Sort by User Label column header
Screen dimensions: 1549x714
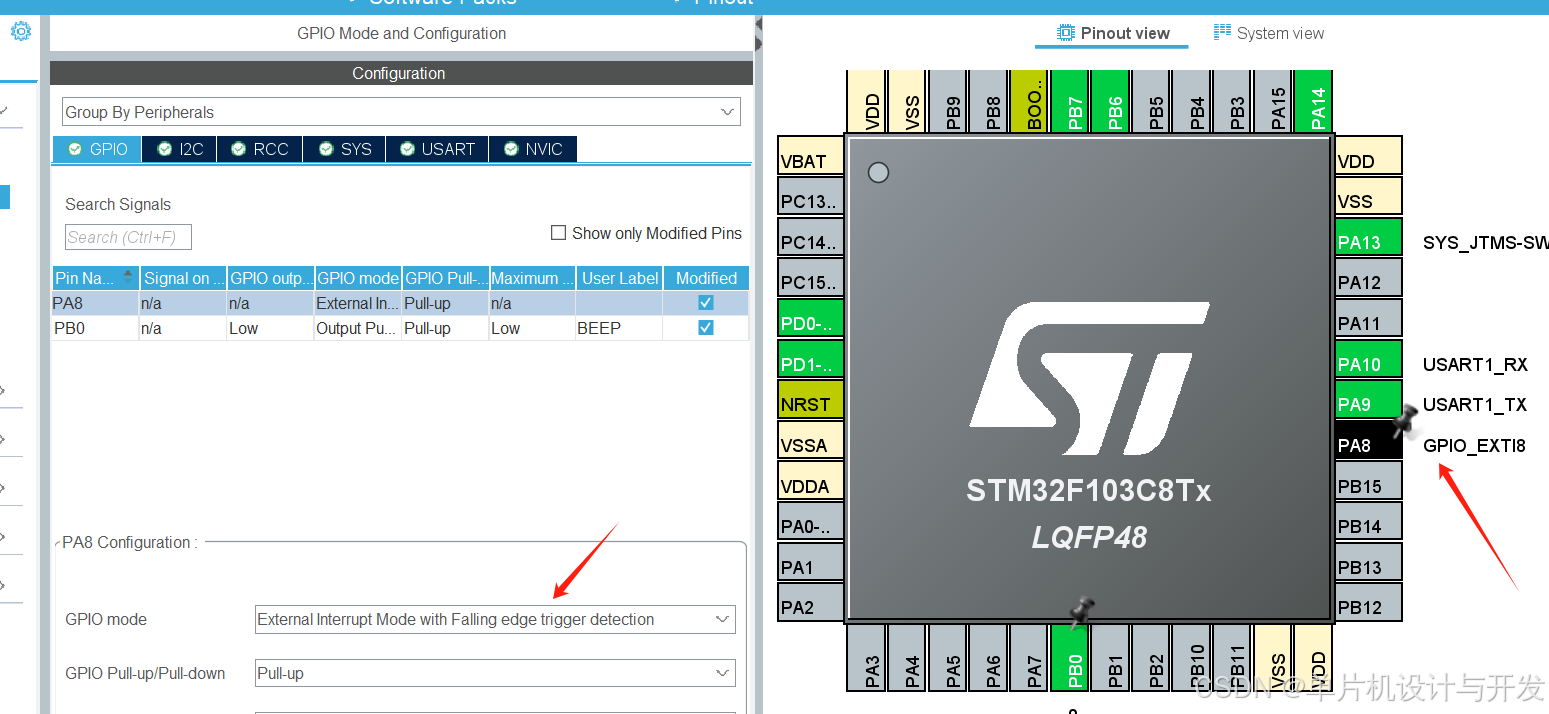[620, 278]
